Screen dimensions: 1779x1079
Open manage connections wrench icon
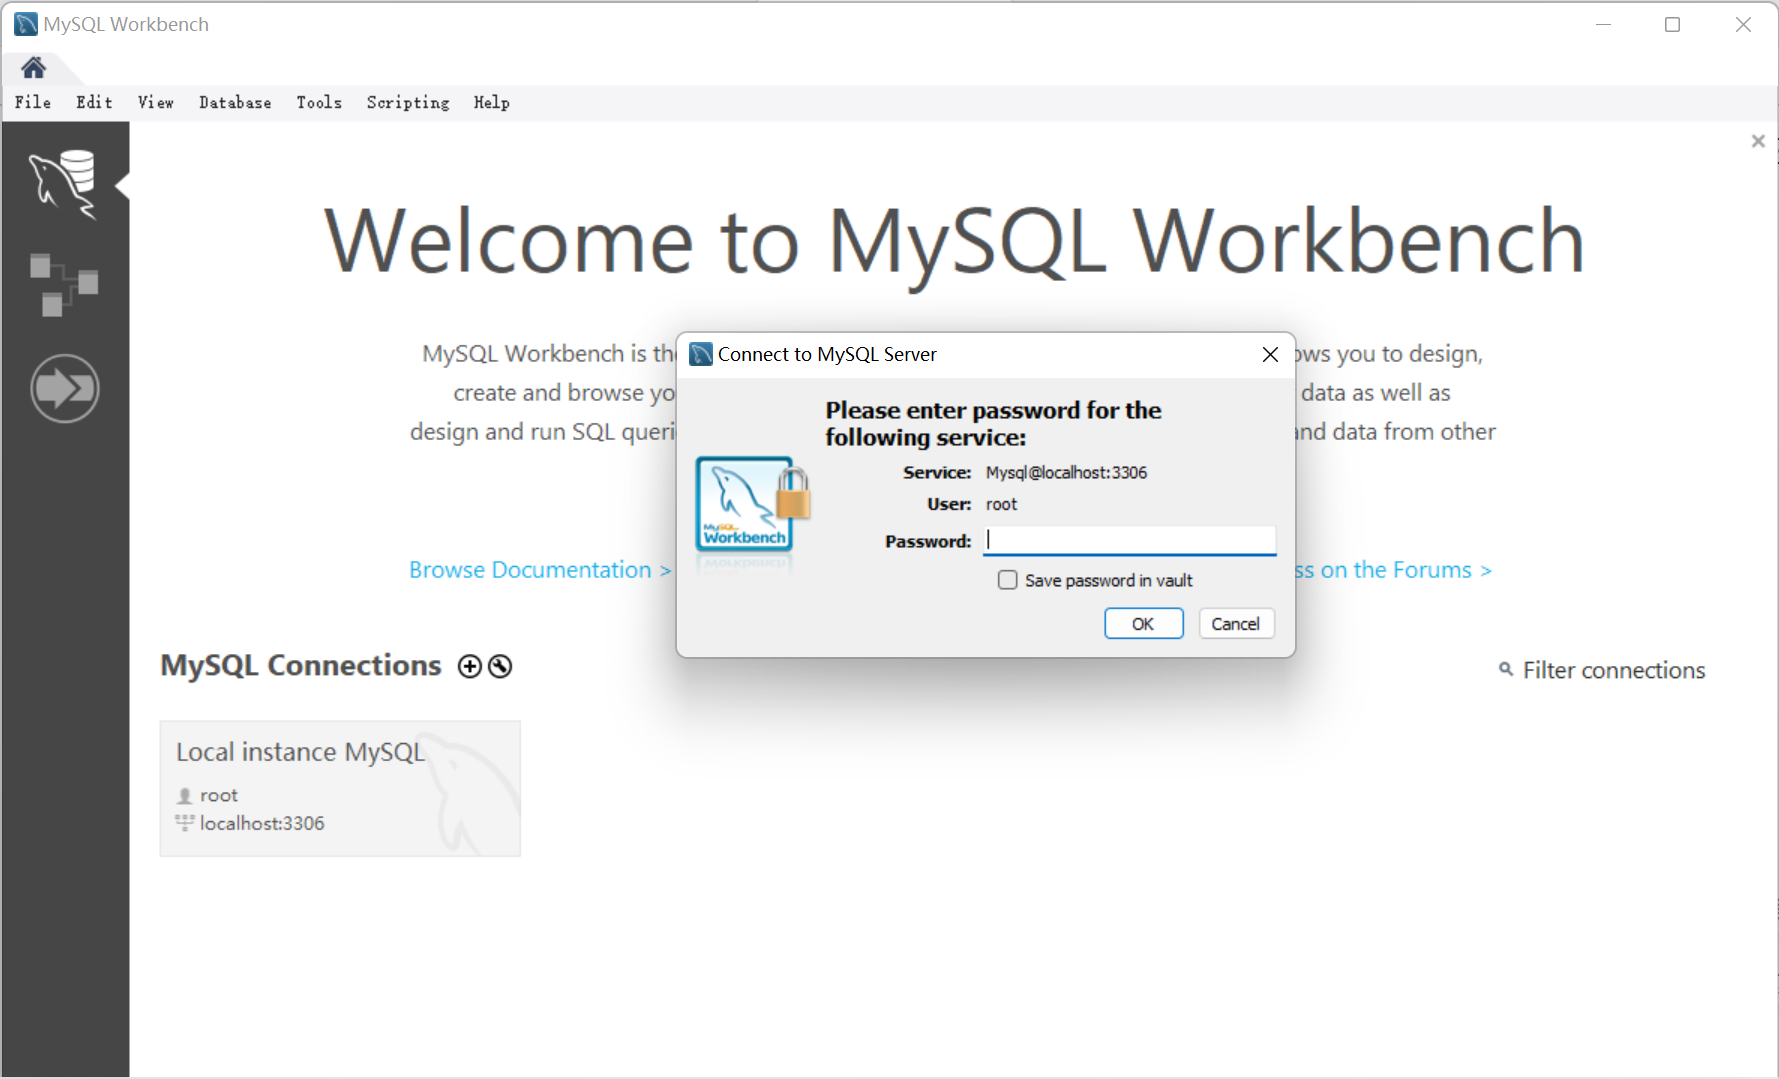[x=500, y=666]
